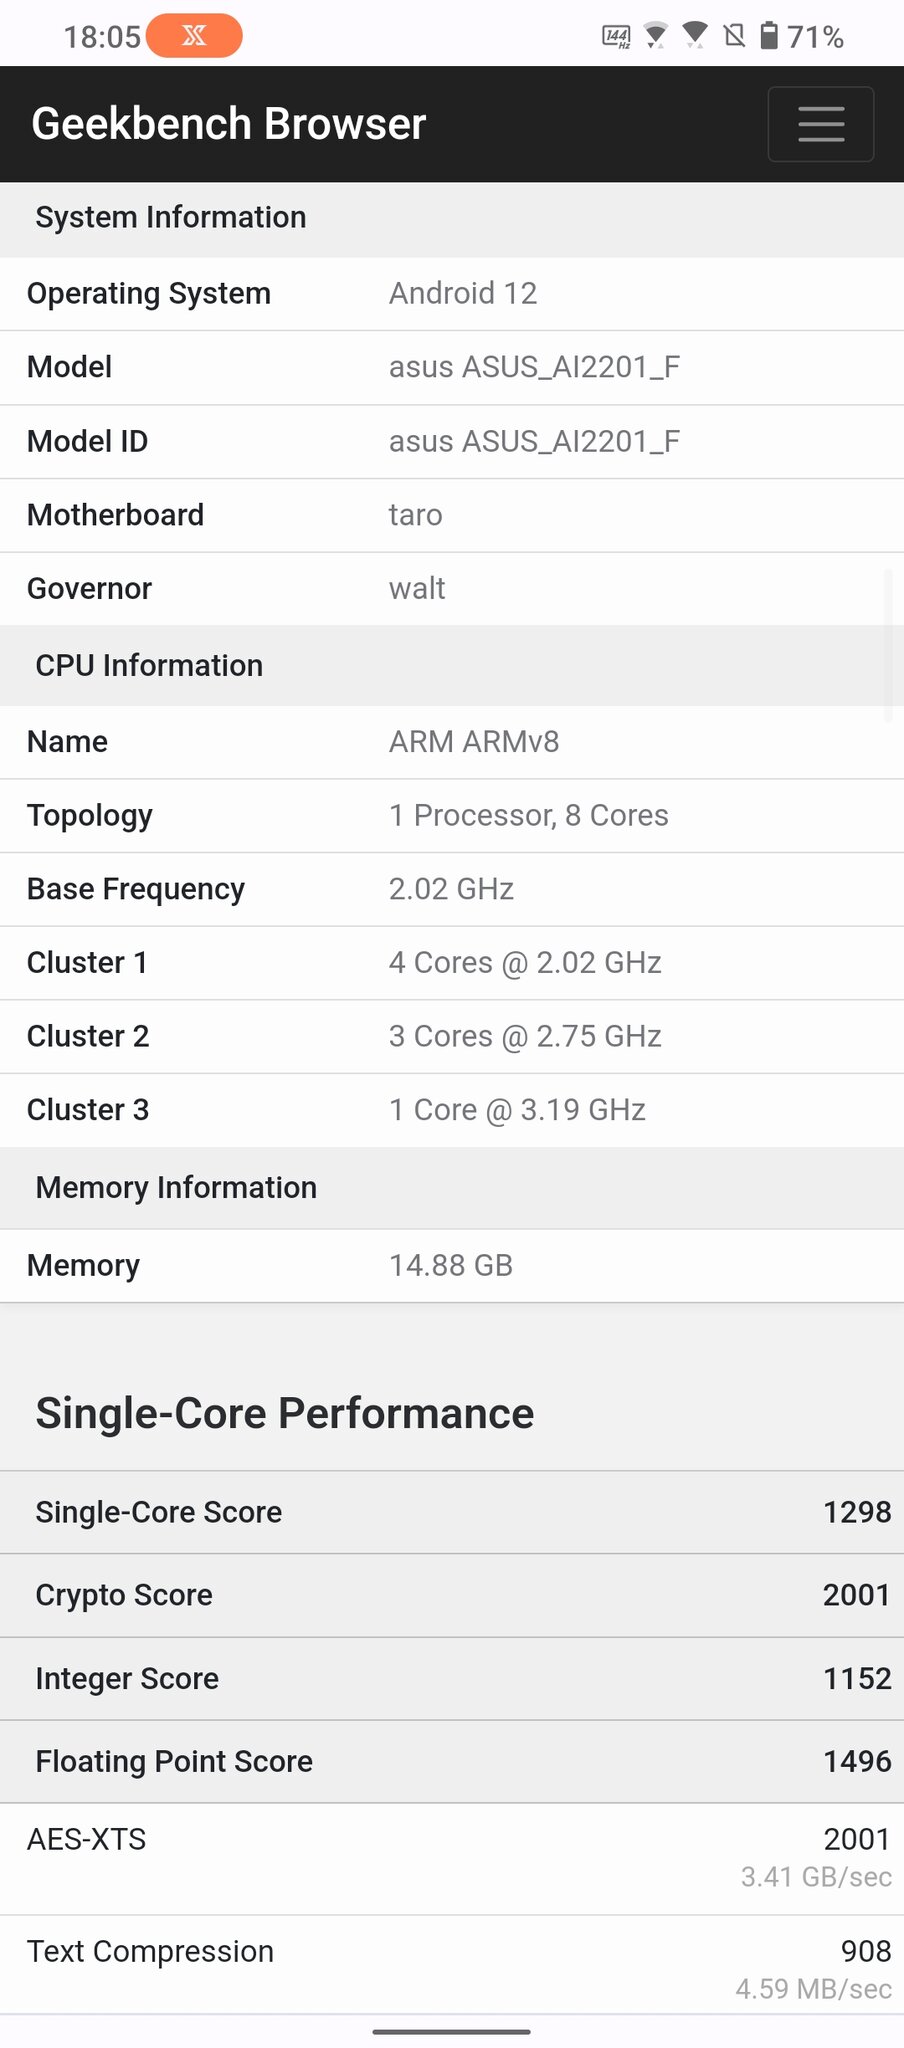904x2048 pixels.
Task: Tap the Text Compression result row
Action: click(452, 1966)
